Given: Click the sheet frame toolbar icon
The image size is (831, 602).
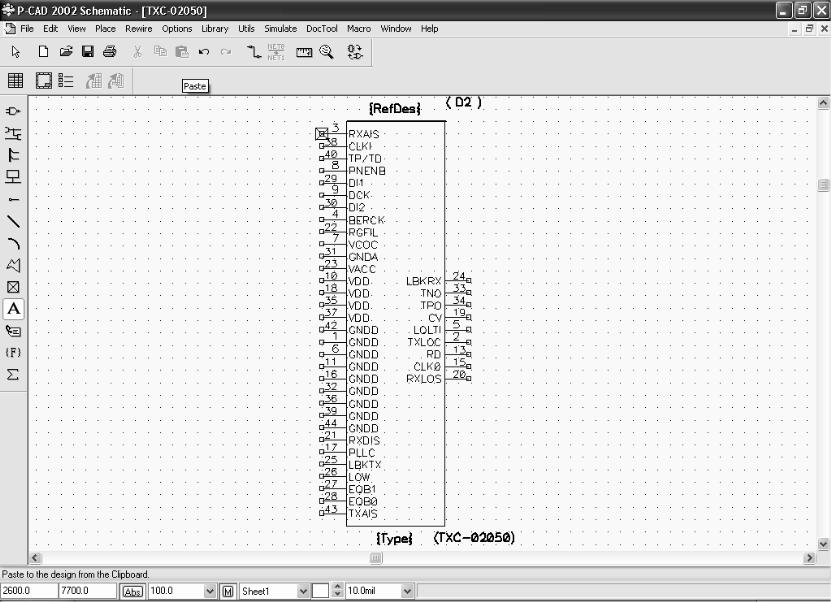Looking at the screenshot, I should tap(43, 81).
